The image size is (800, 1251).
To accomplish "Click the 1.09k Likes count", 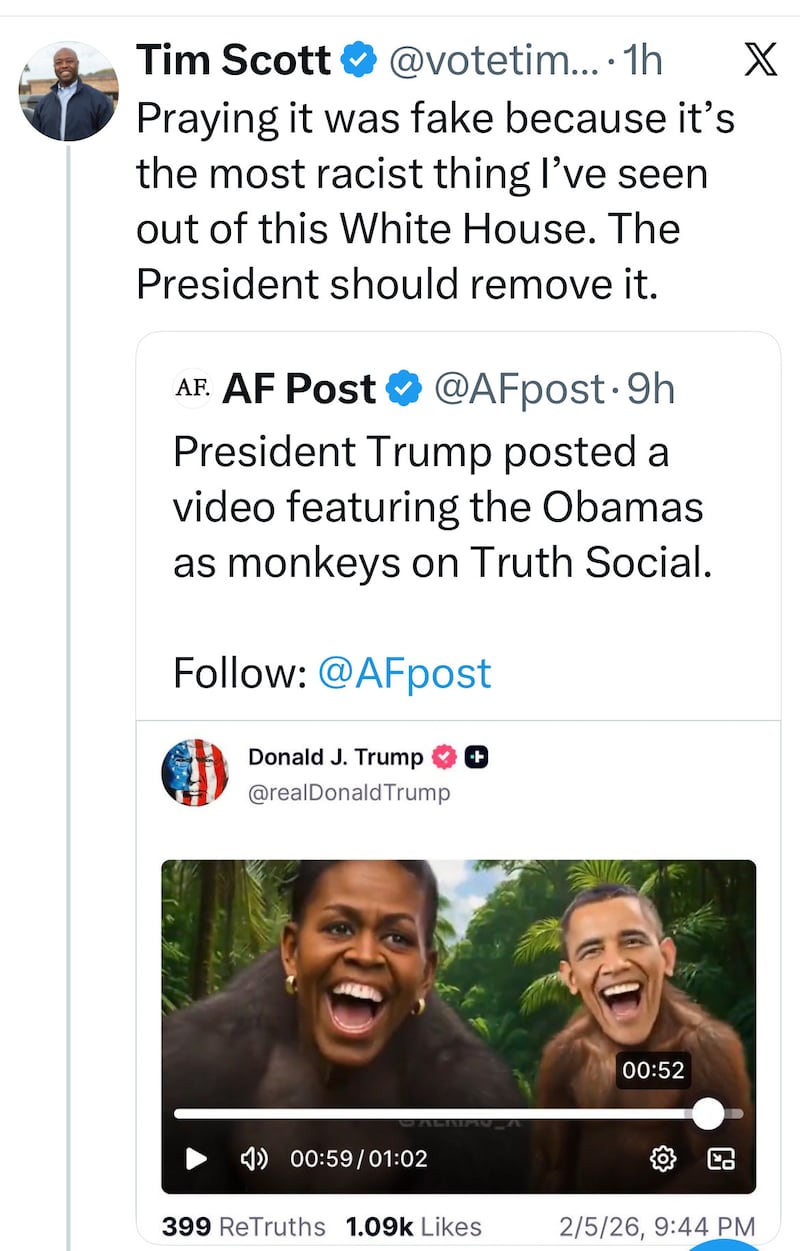I will pos(411,1226).
